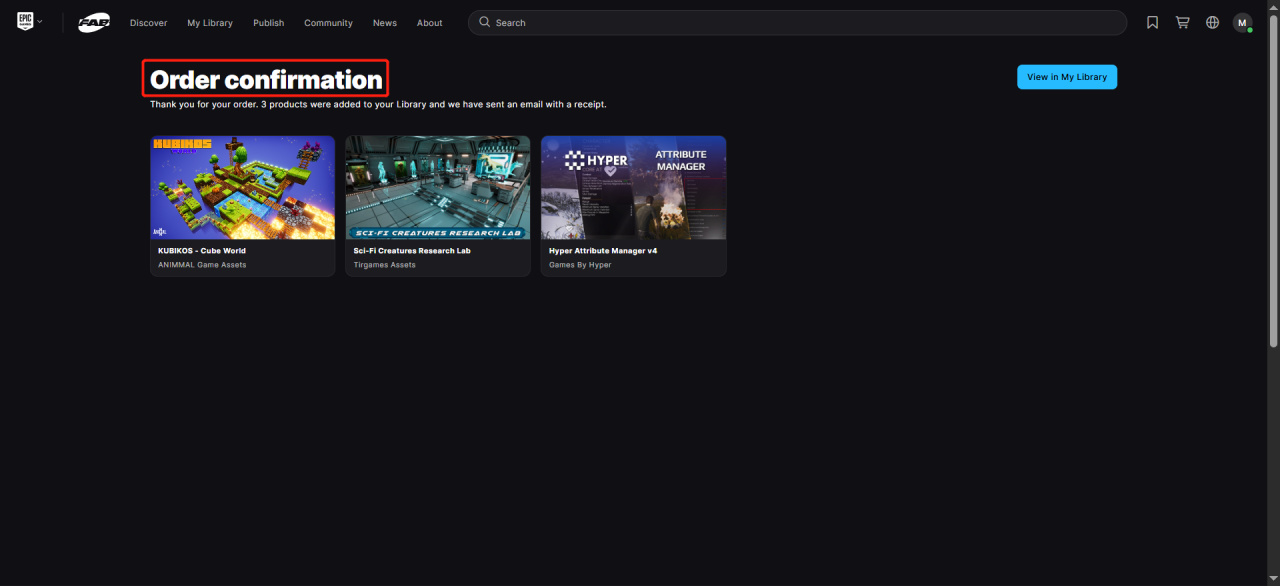Viewport: 1280px width, 586px height.
Task: Open the Publish section
Action: tap(268, 23)
